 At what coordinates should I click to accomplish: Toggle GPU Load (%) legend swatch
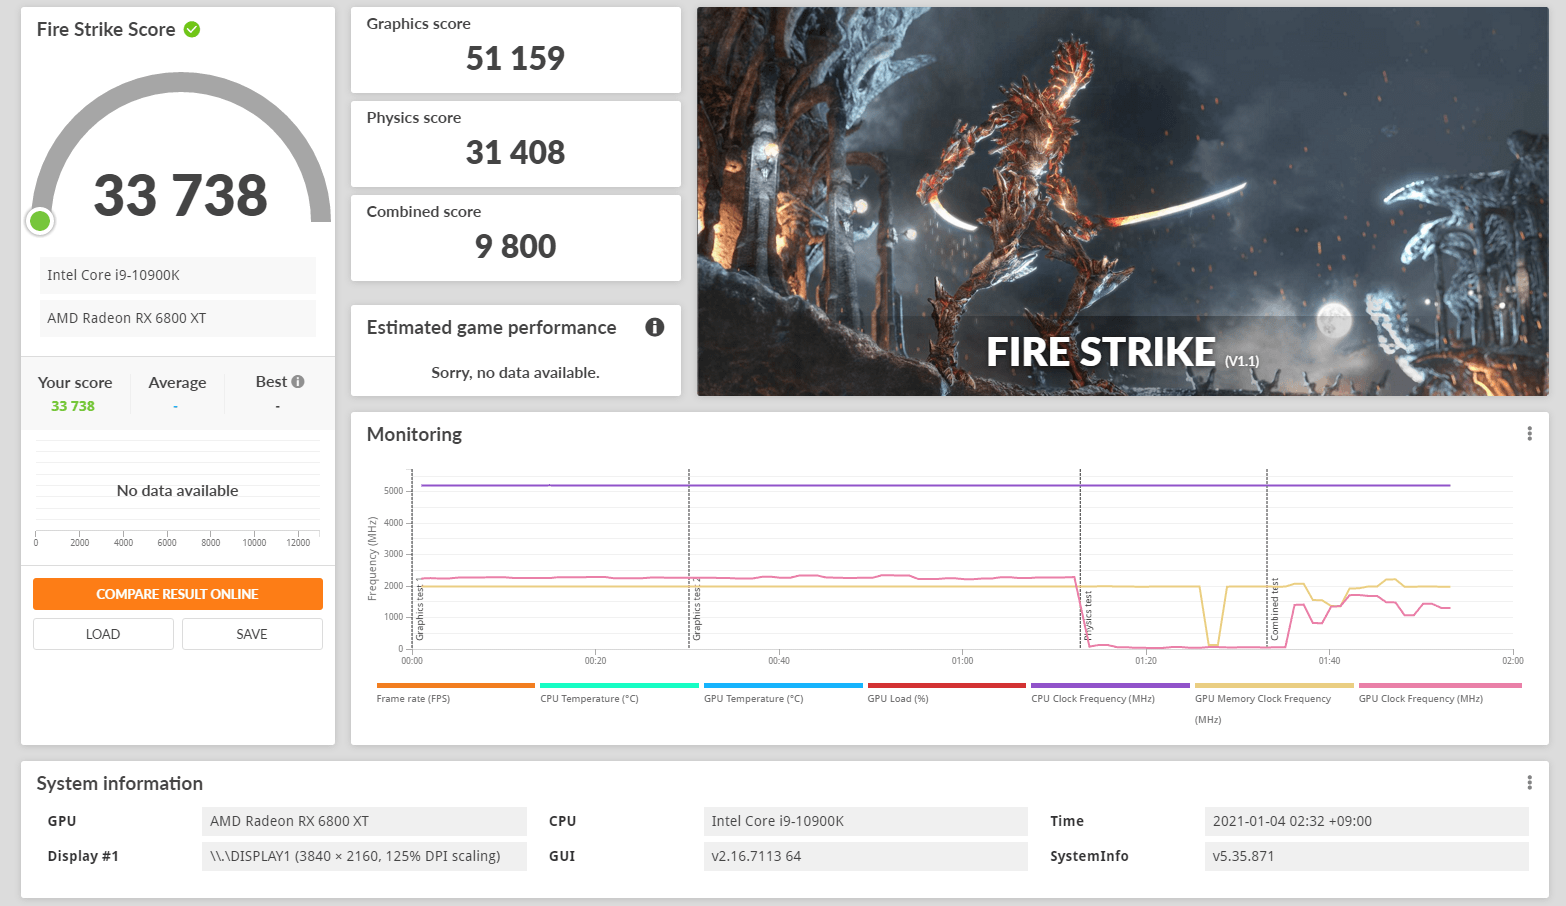tap(946, 685)
